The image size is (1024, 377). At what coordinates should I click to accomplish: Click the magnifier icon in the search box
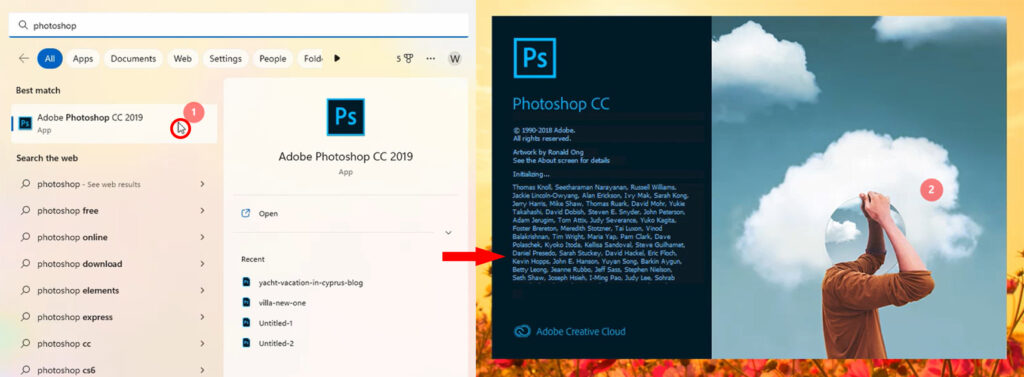(x=23, y=25)
